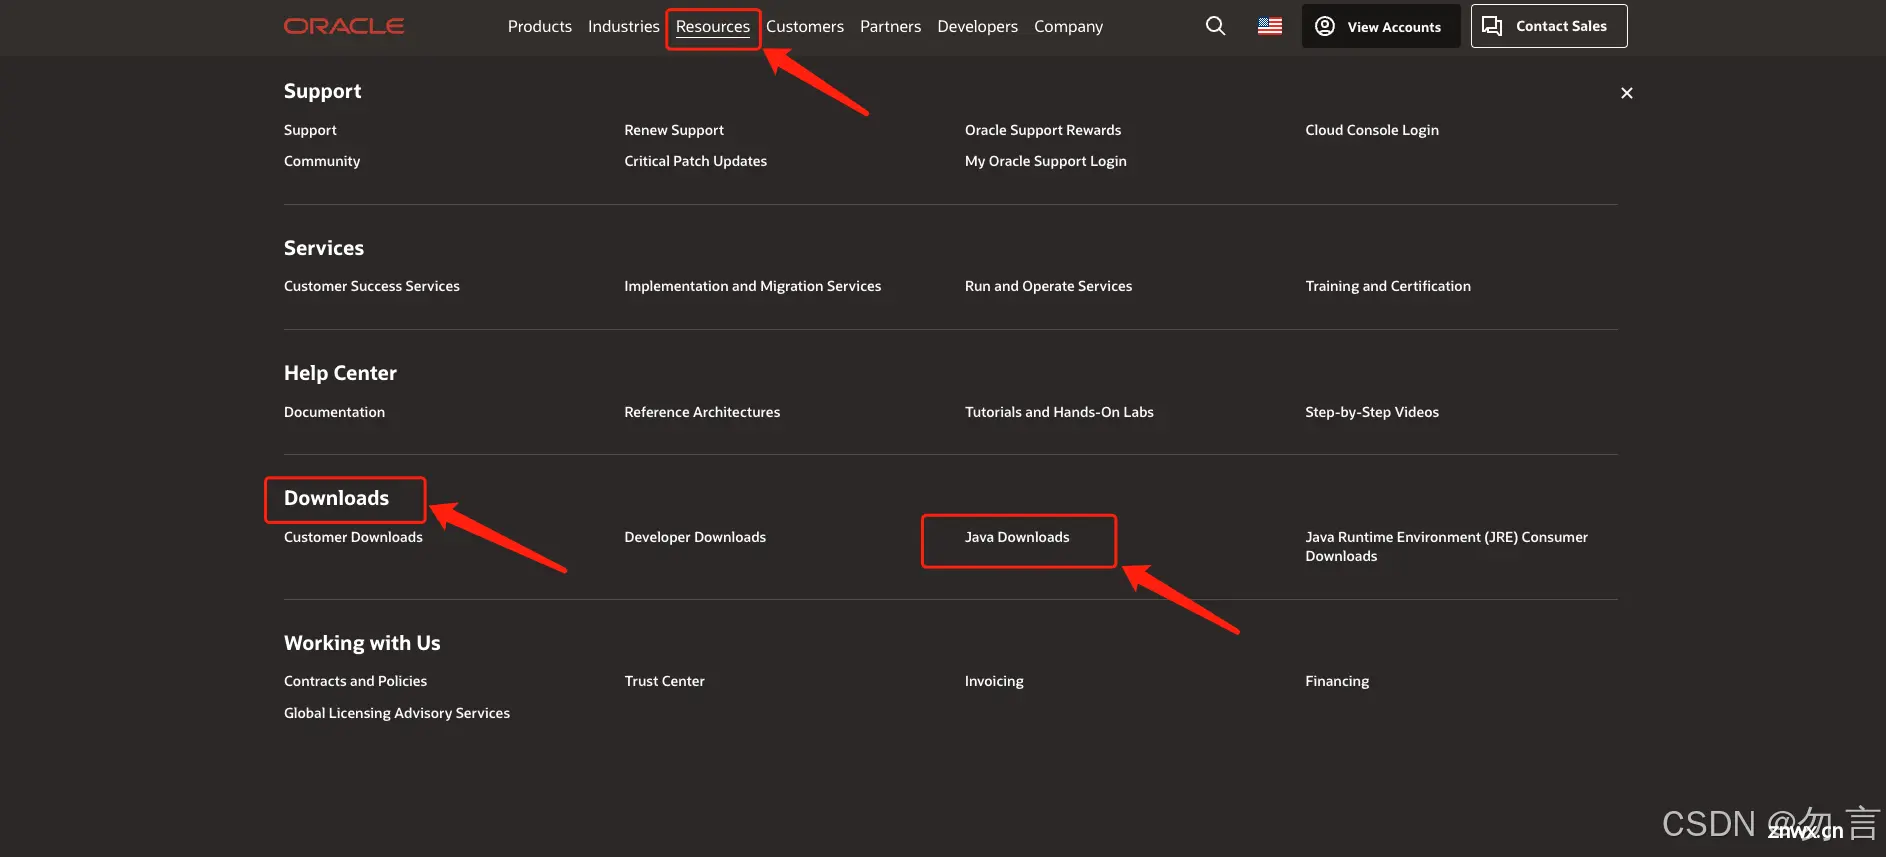The width and height of the screenshot is (1886, 857).
Task: Close the Resources menu with X
Action: (x=1626, y=93)
